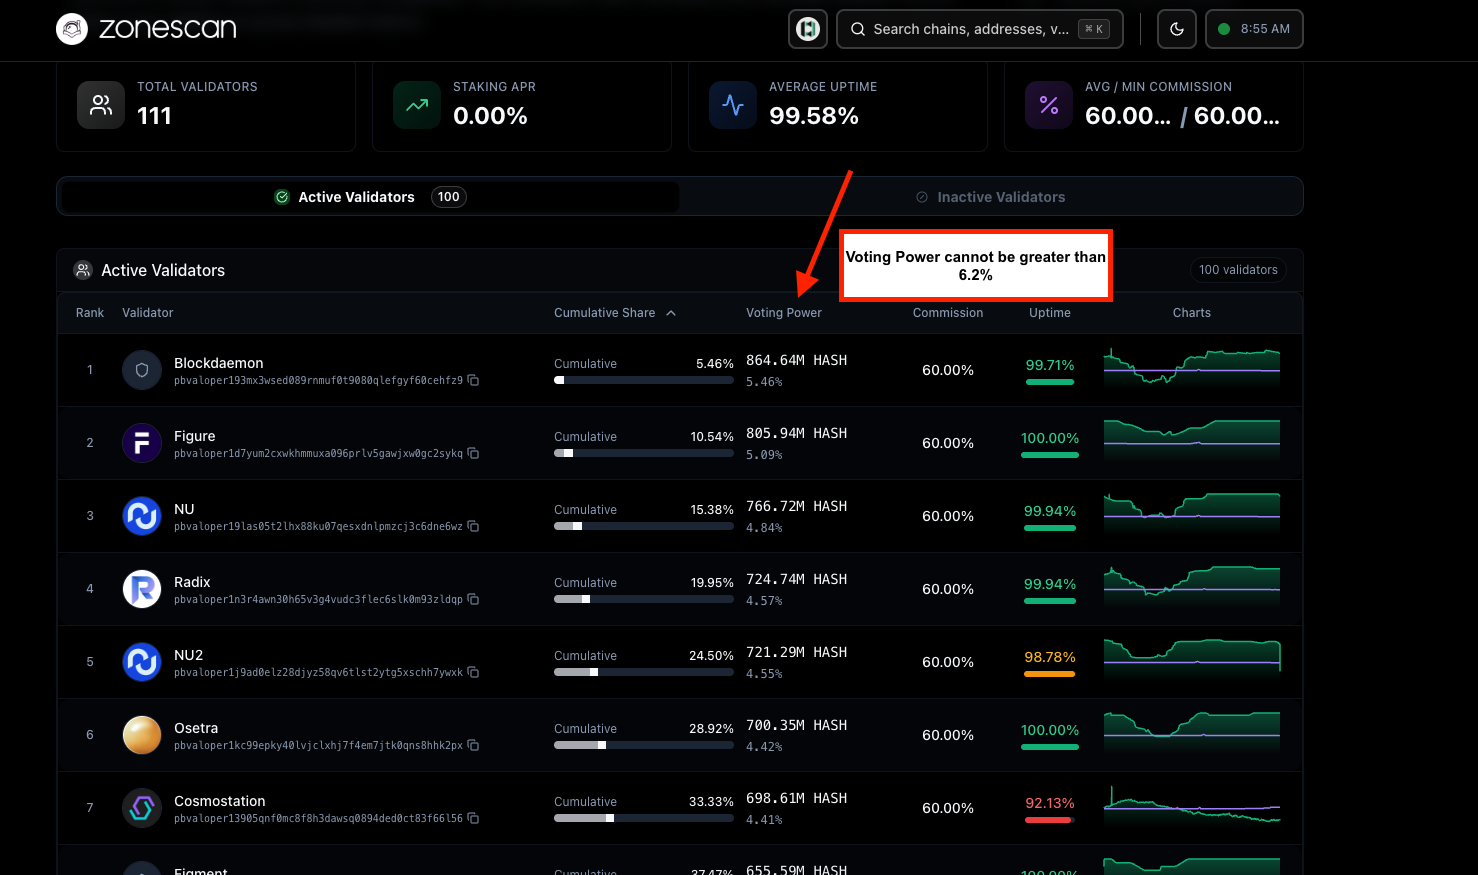
Task: Click the 99.58% average uptime value
Action: 814,116
